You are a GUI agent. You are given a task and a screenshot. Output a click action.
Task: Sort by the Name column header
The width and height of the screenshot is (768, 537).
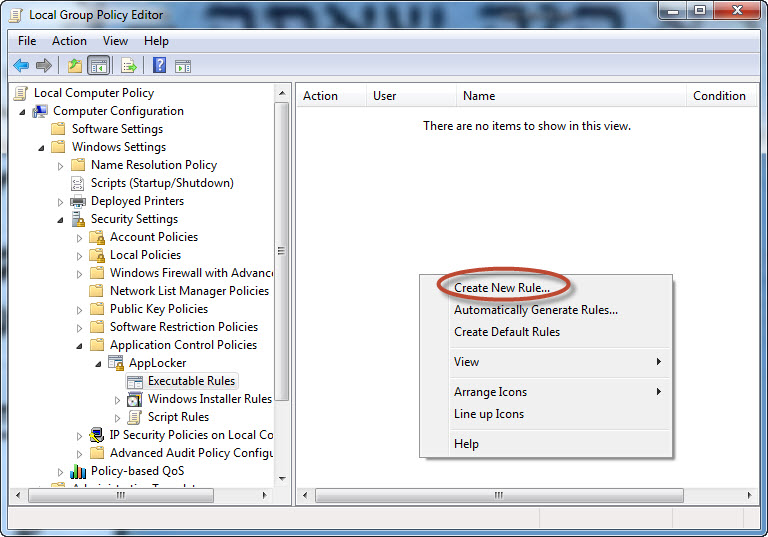[x=571, y=96]
